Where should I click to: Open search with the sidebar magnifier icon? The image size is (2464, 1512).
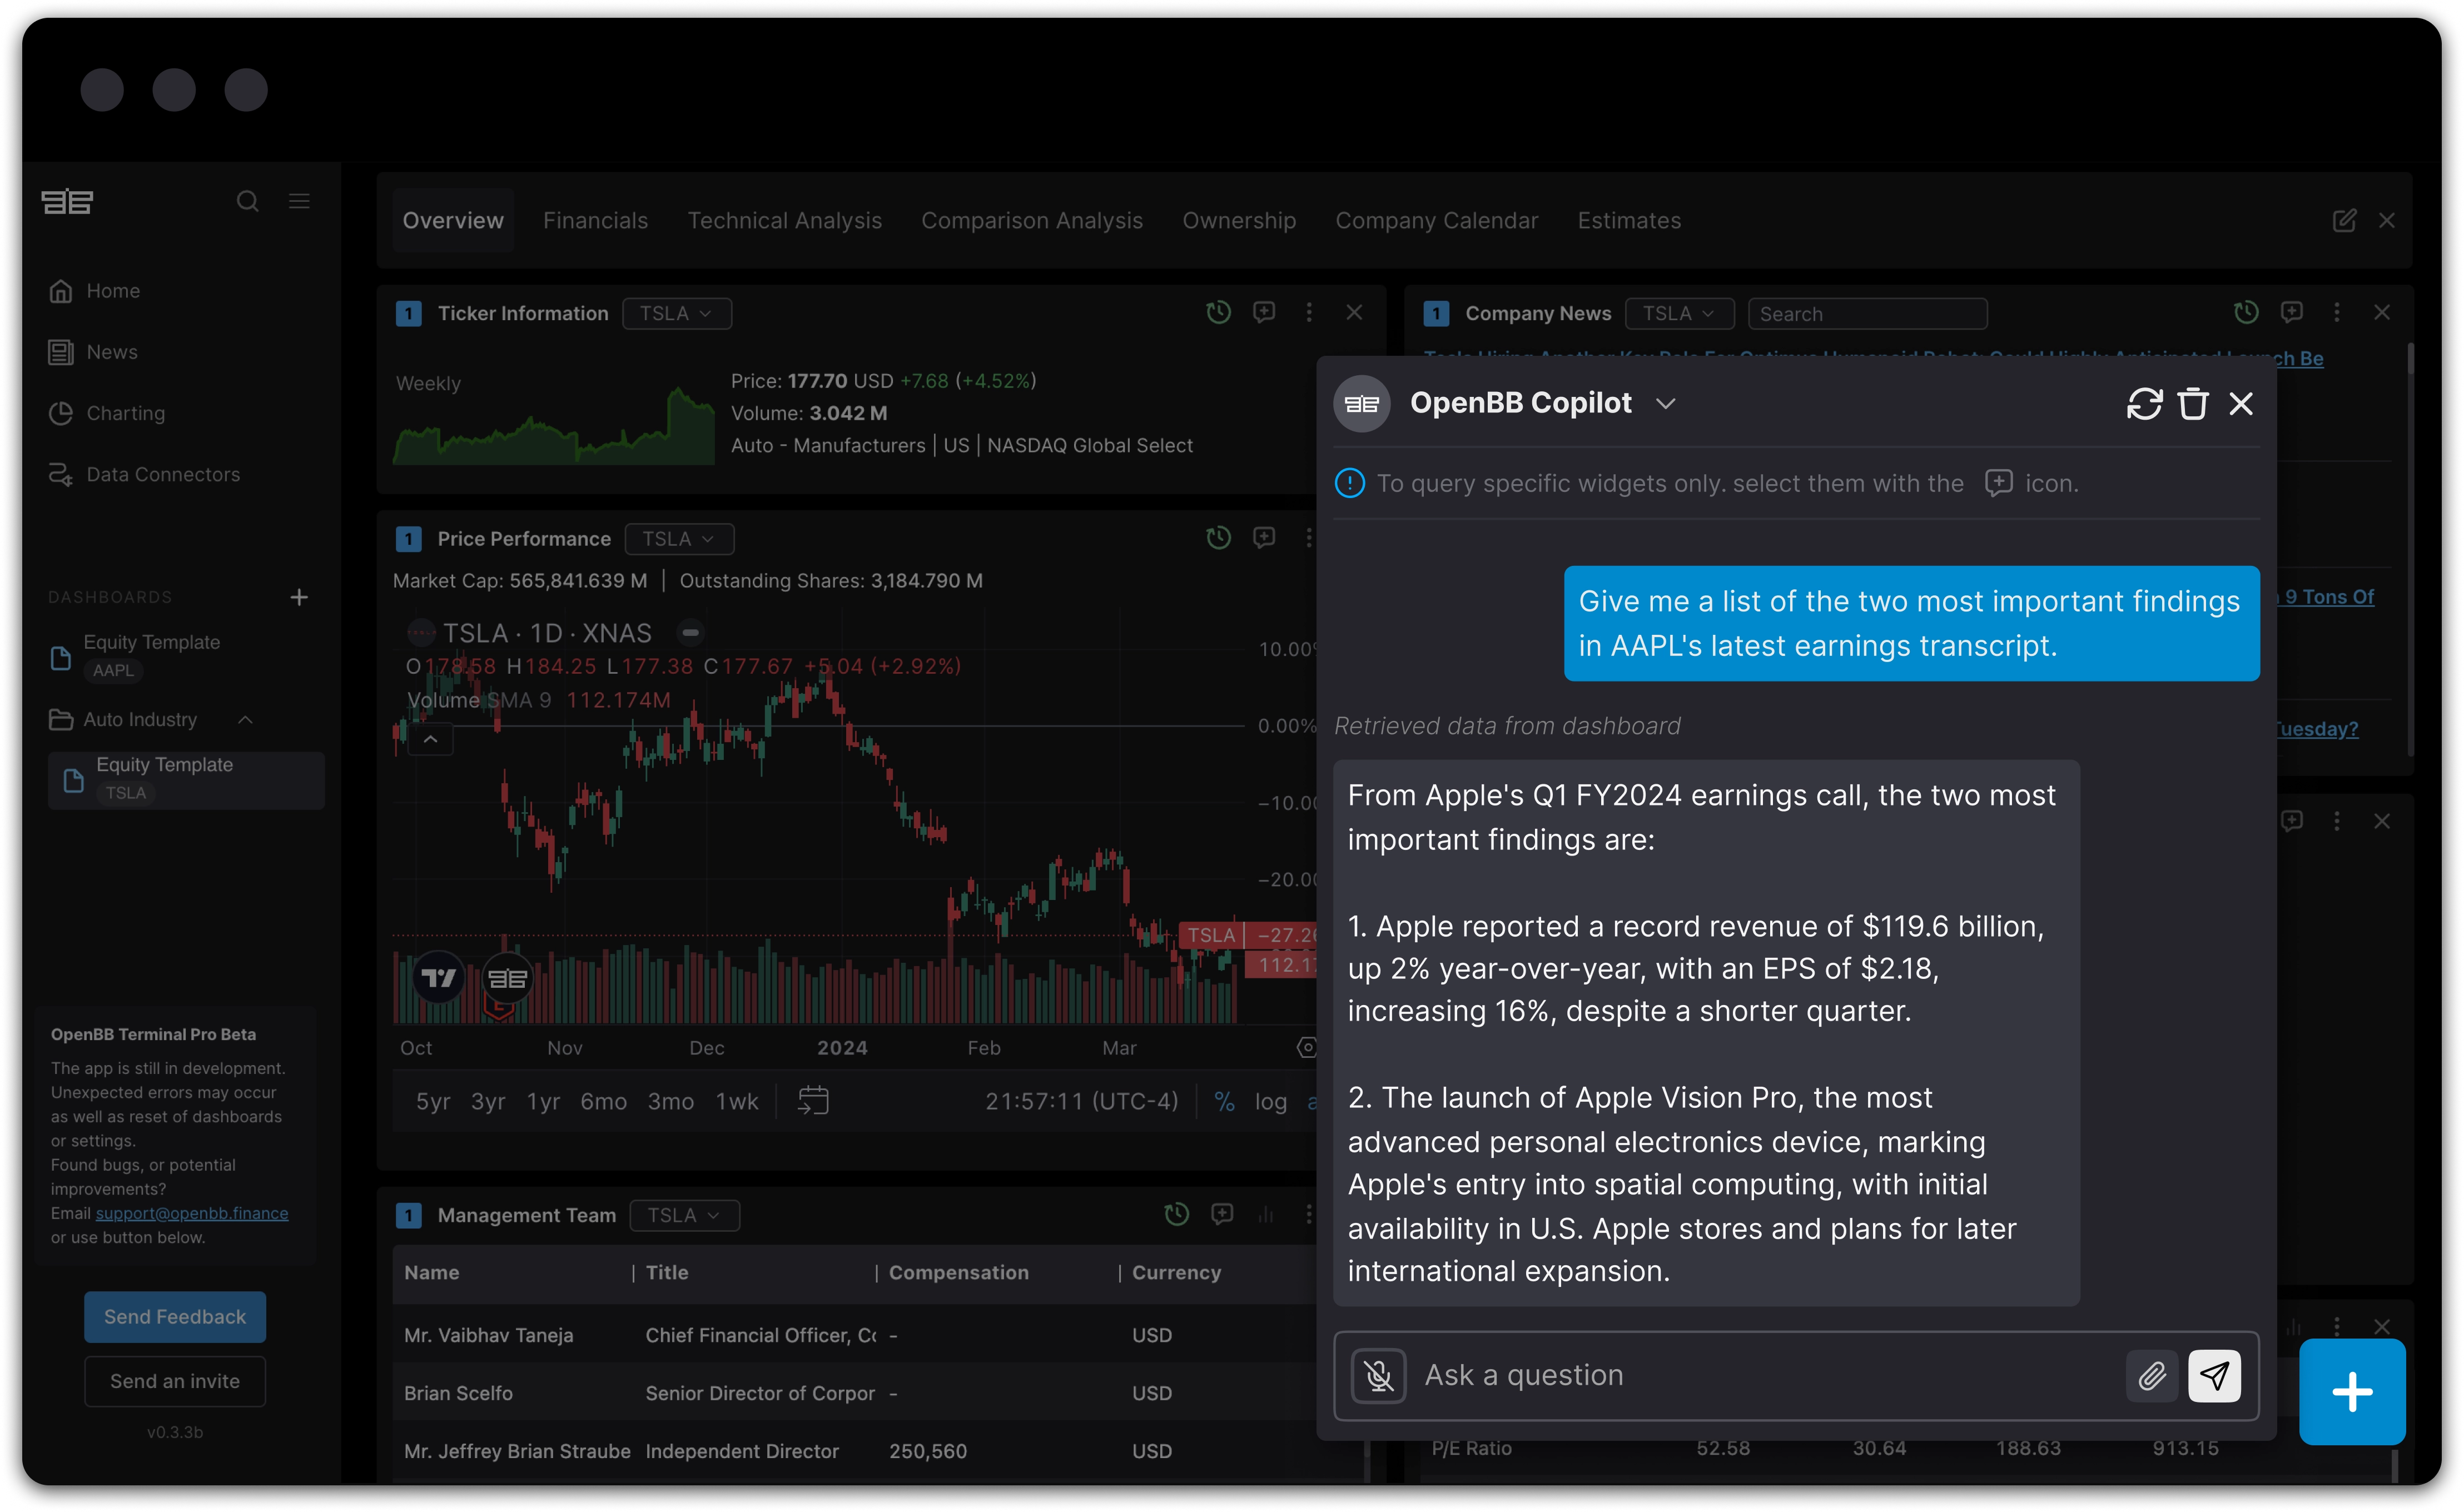(247, 201)
